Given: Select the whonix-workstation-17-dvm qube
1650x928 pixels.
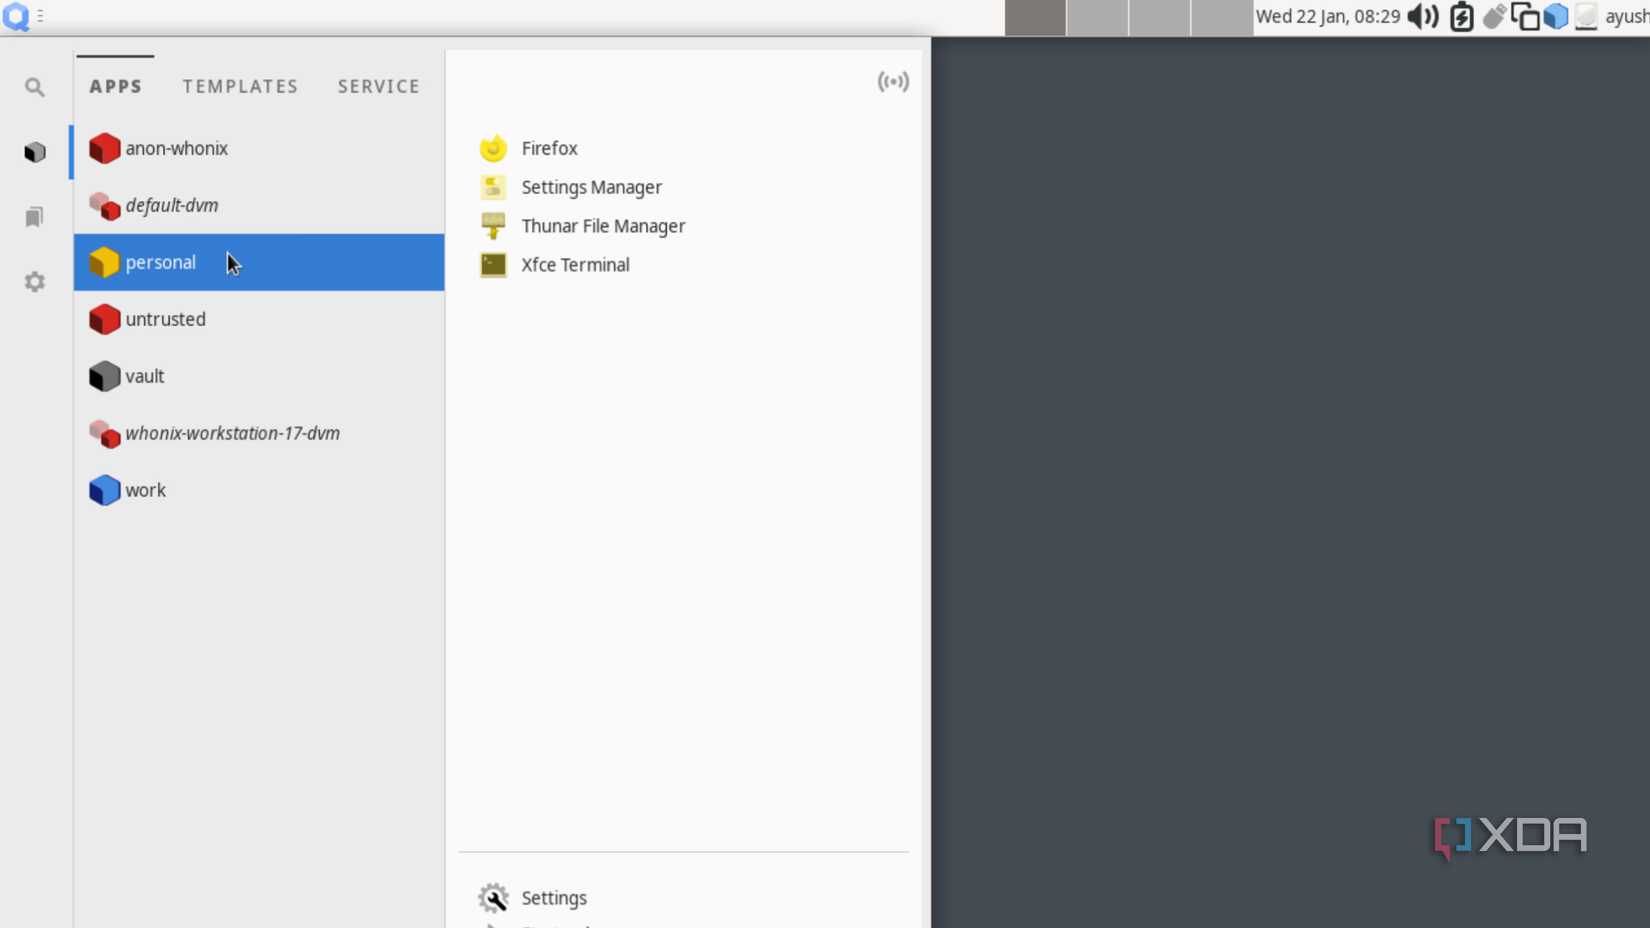Looking at the screenshot, I should click(233, 433).
